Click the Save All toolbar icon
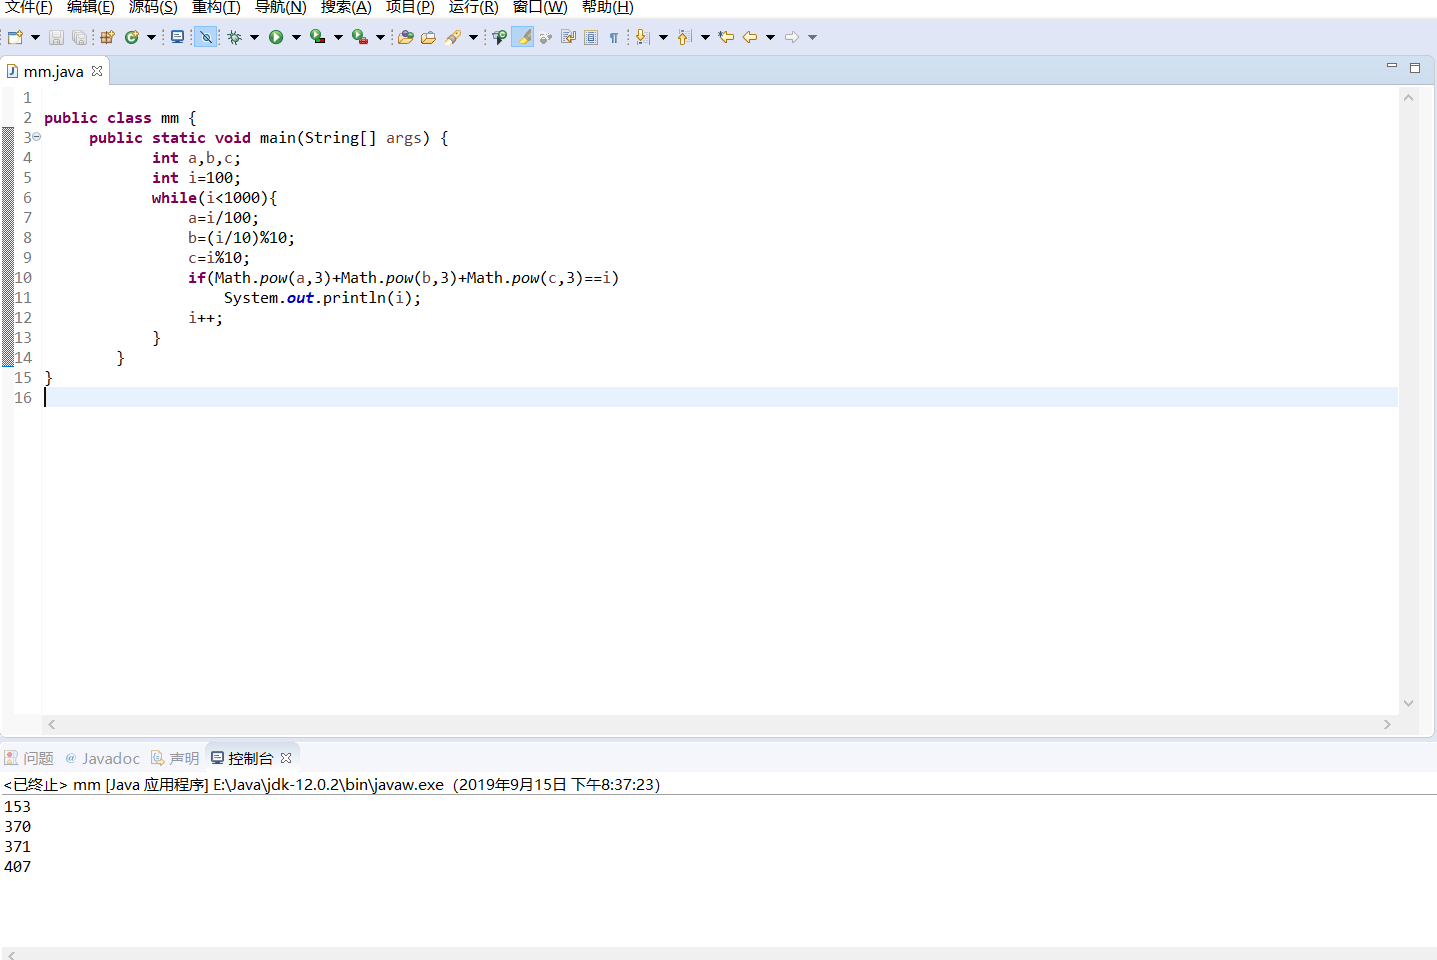Screen dimensions: 1437x960 pos(79,37)
